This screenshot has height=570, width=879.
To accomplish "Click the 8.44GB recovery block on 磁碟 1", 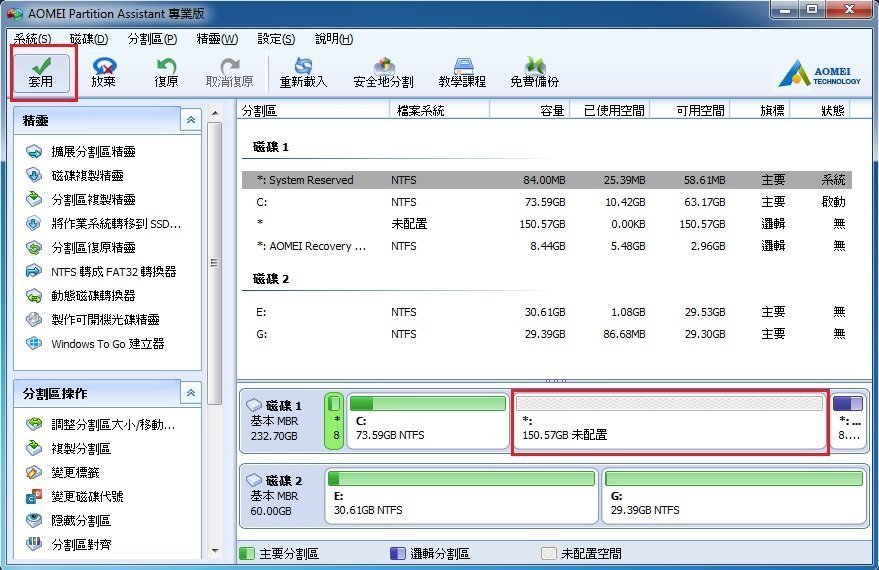I will click(x=848, y=421).
